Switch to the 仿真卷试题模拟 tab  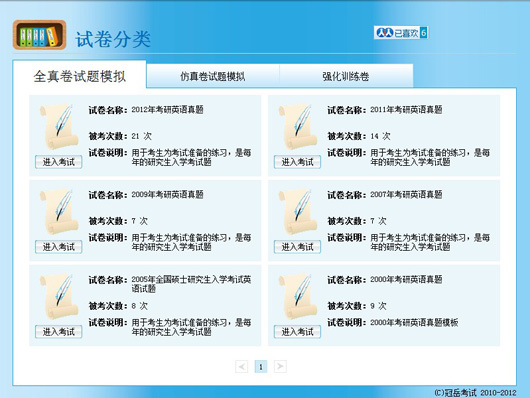213,76
